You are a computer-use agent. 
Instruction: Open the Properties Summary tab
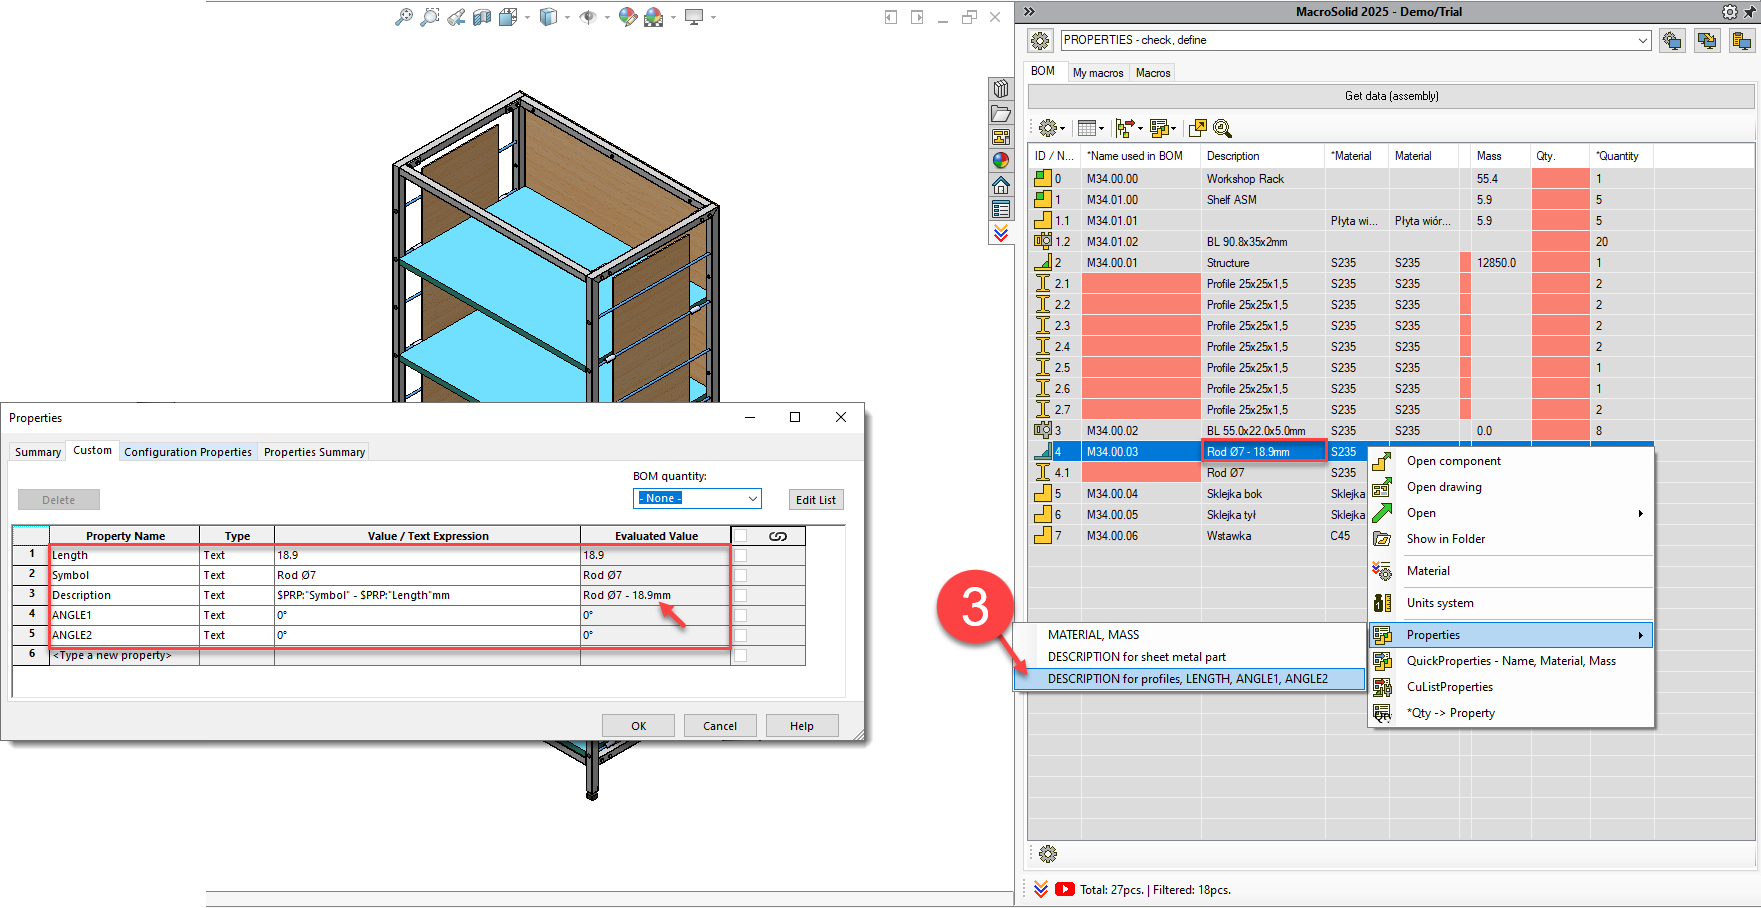[314, 452]
